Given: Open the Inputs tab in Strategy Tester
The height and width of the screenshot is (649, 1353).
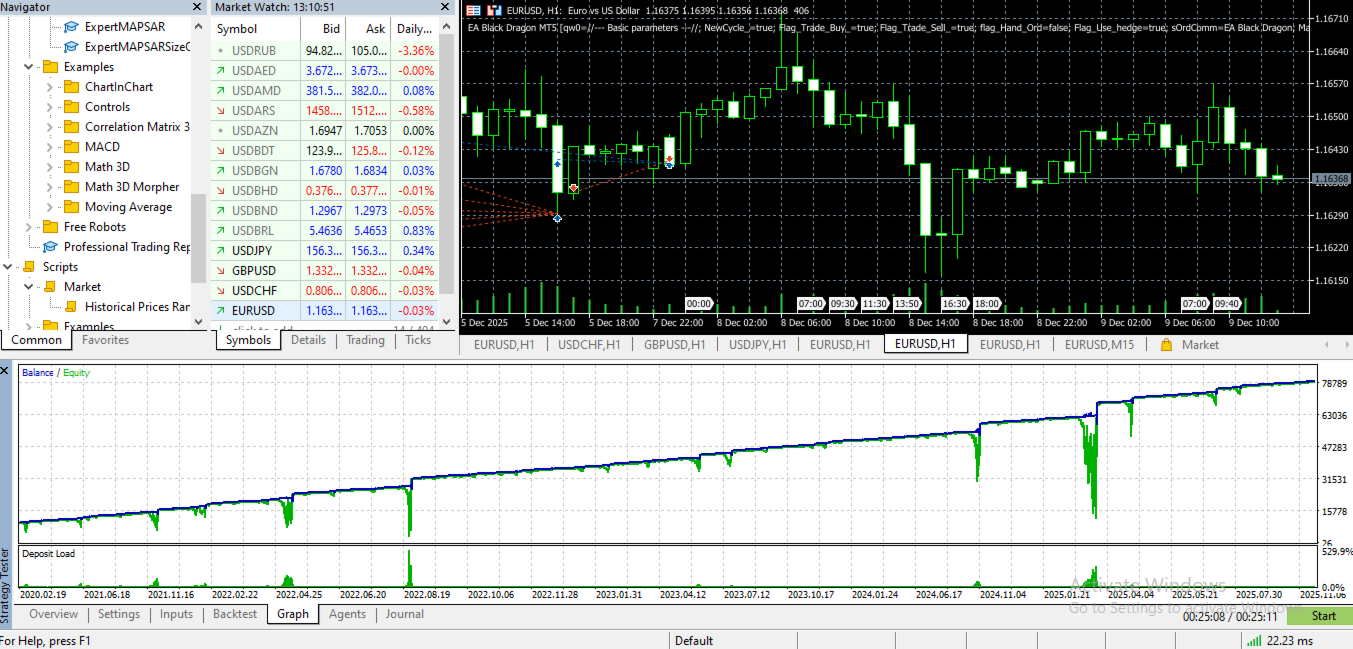Looking at the screenshot, I should click(176, 614).
